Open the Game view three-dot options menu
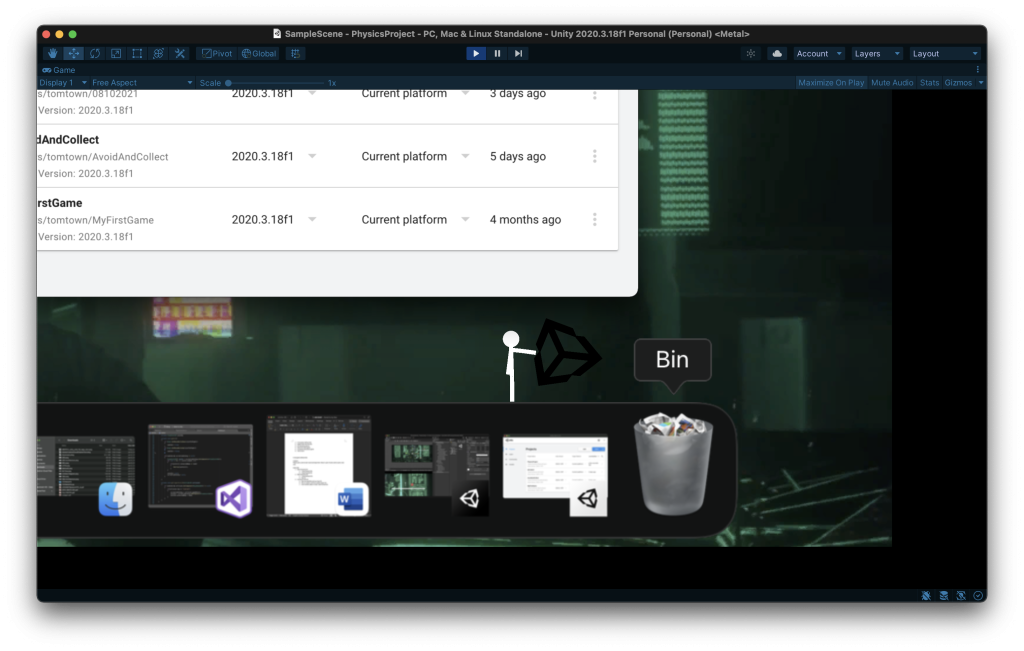The width and height of the screenshot is (1024, 651). click(978, 70)
